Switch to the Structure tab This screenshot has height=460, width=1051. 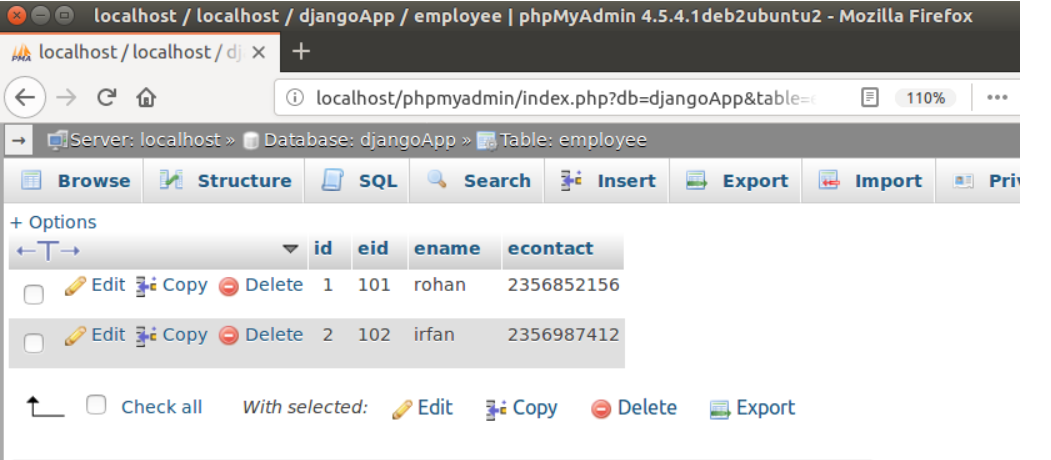[225, 181]
